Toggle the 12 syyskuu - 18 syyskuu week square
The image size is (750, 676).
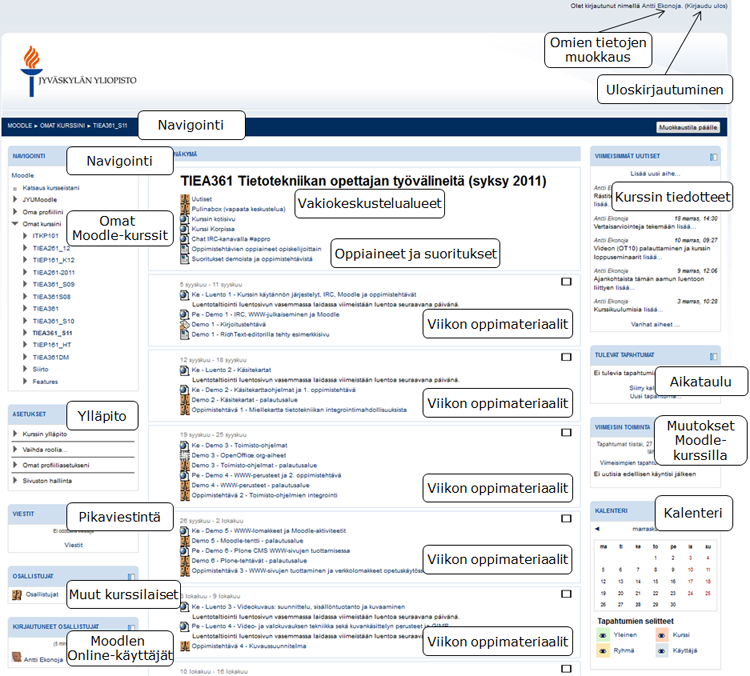(x=566, y=357)
